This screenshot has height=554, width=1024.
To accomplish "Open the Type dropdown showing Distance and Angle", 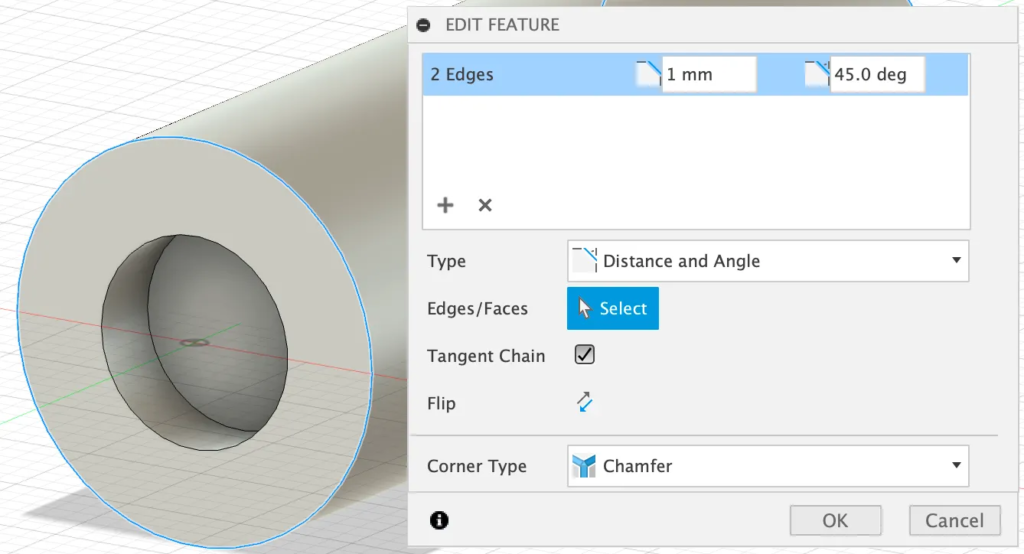I will 767,261.
